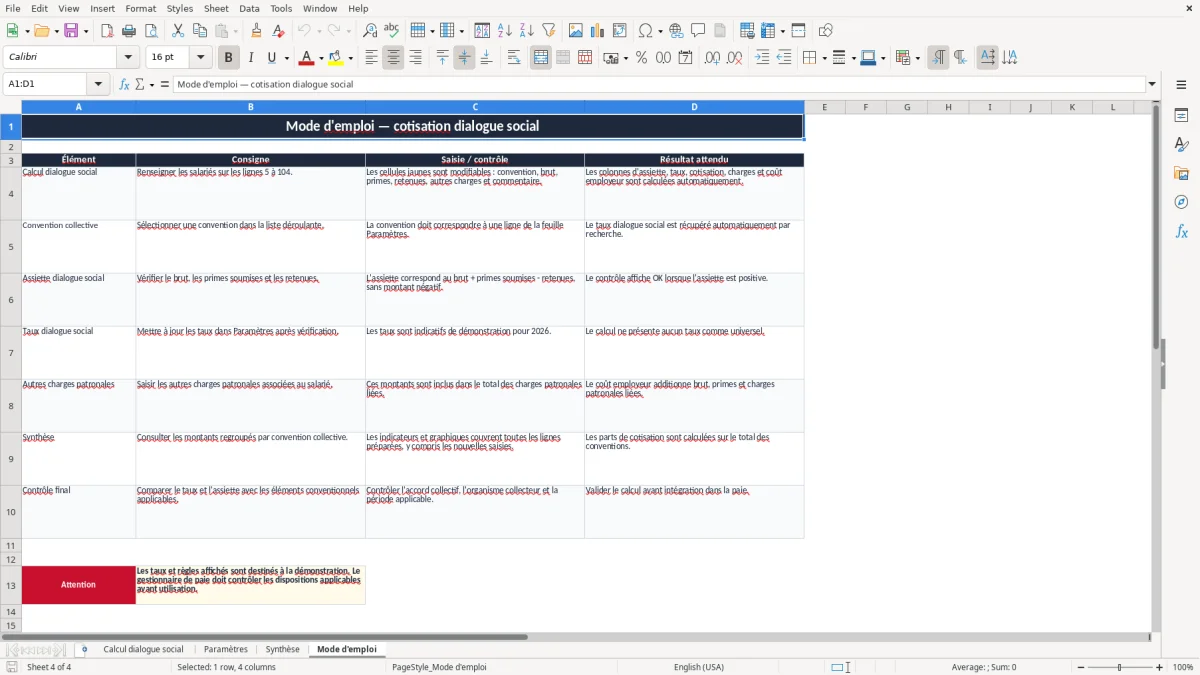Open the sidebar Gallery icon

pos(1181,173)
